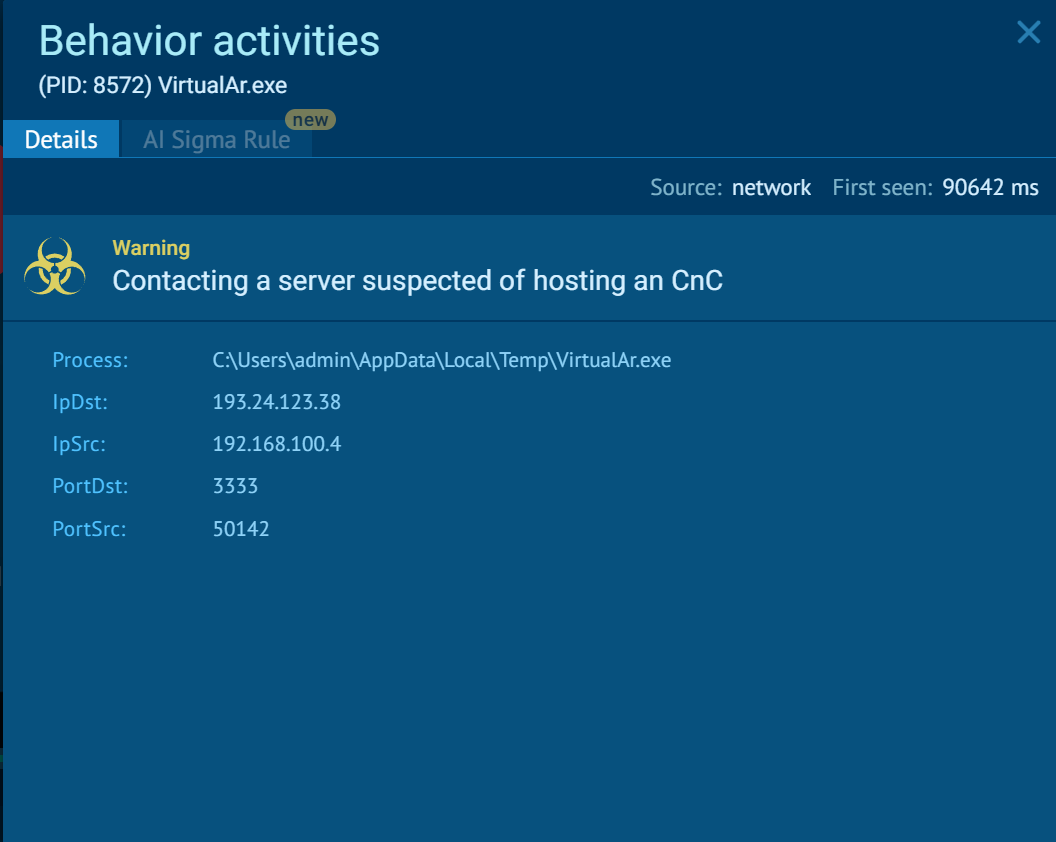Screen dimensions: 1056x842
Task: Select source port value 50142
Action: click(x=241, y=529)
